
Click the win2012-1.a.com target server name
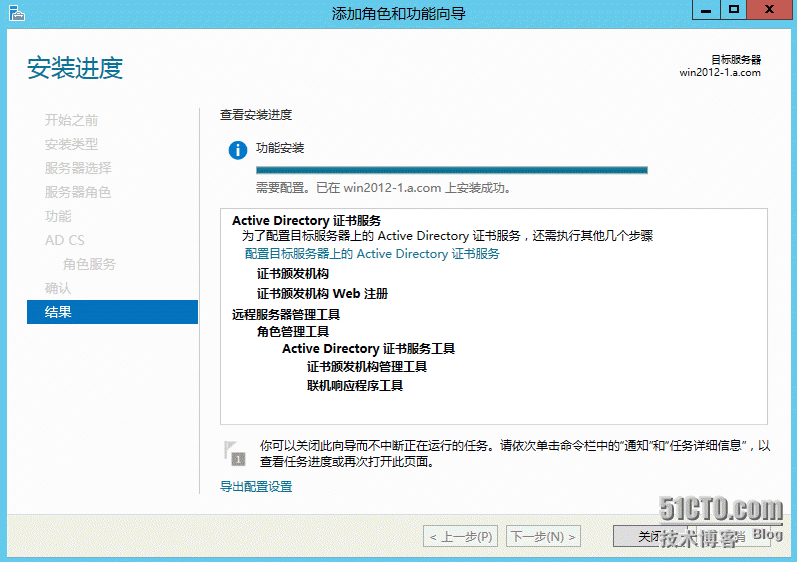point(720,72)
